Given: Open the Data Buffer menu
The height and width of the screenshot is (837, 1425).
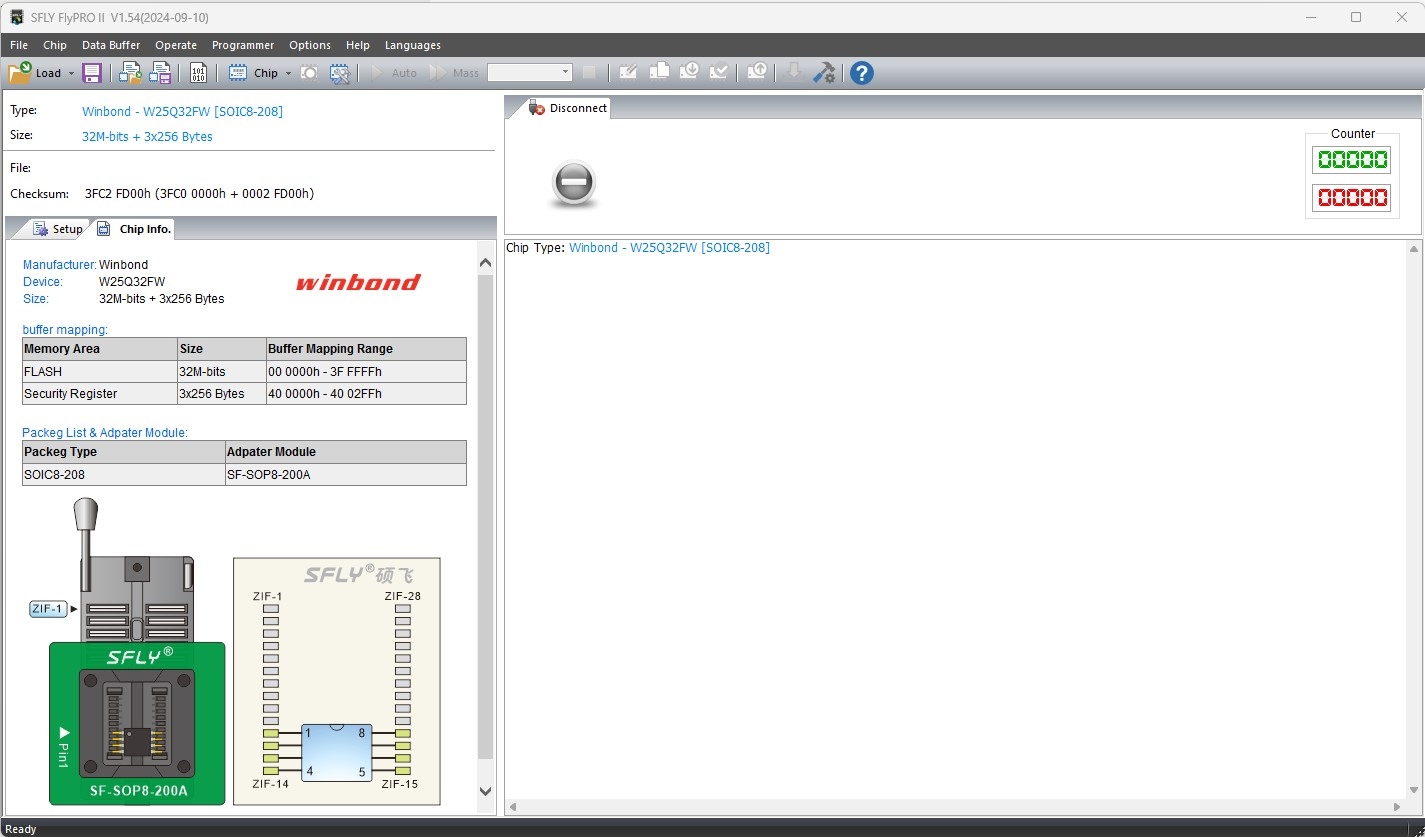Looking at the screenshot, I should point(111,45).
